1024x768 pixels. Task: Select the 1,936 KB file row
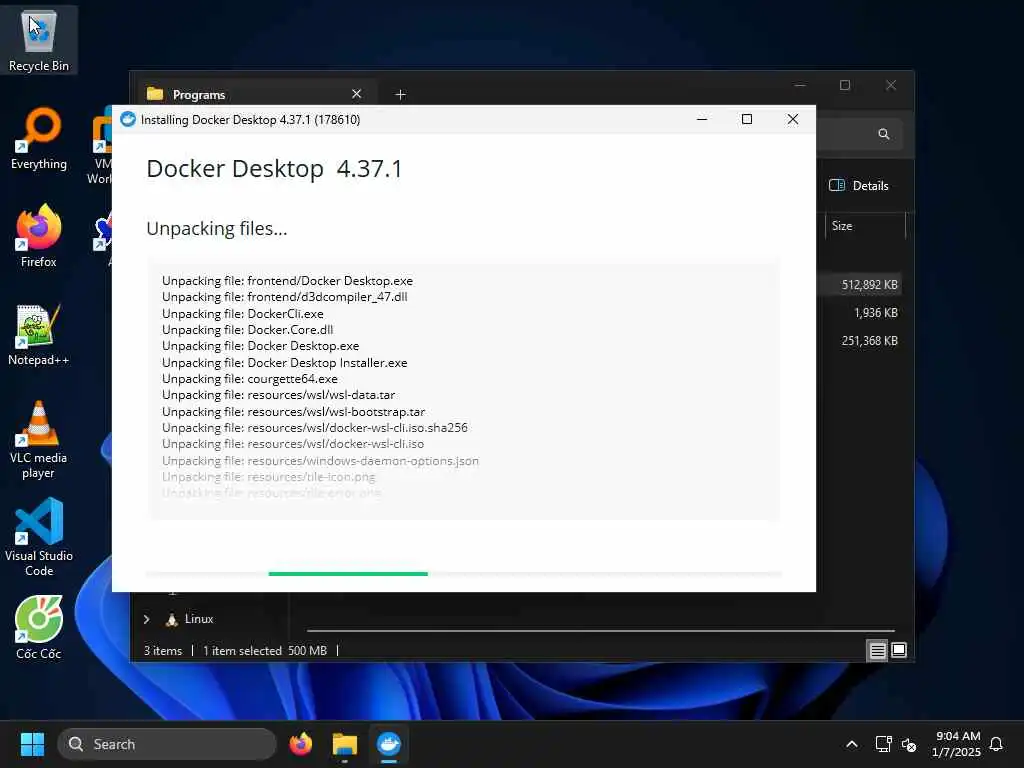(x=859, y=313)
